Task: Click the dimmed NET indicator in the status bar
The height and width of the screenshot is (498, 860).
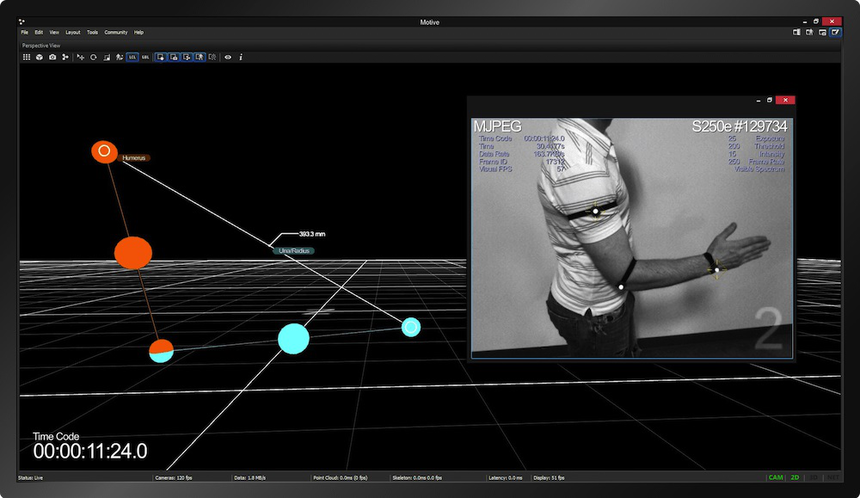Action: 833,478
